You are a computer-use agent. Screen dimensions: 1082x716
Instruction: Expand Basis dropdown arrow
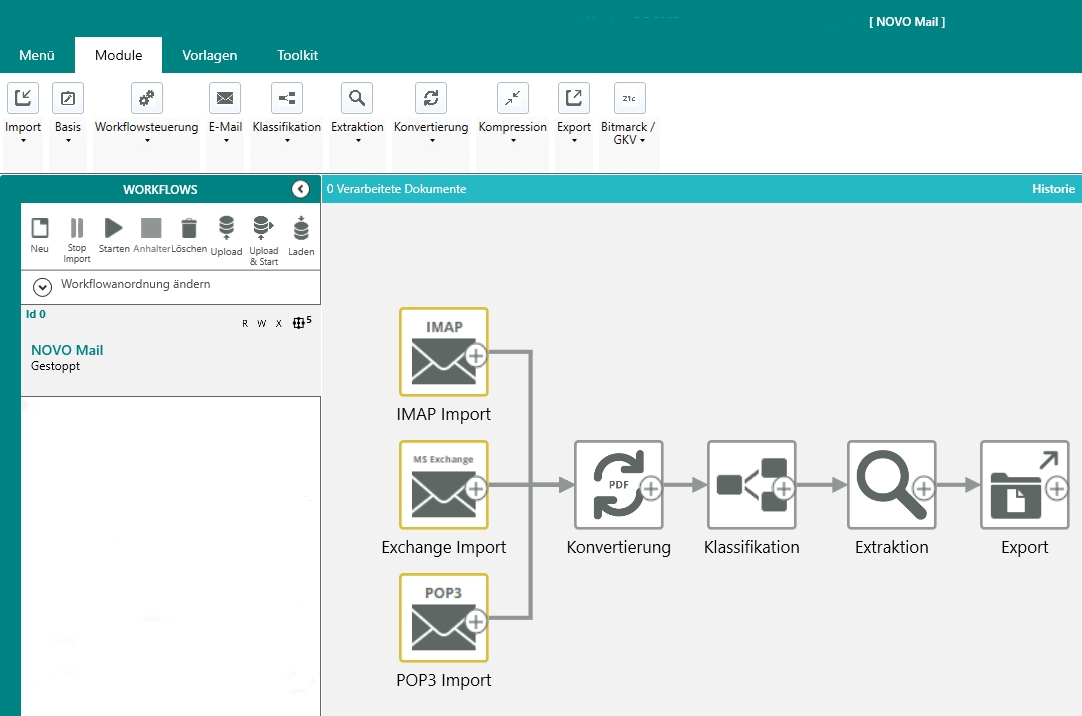68,141
